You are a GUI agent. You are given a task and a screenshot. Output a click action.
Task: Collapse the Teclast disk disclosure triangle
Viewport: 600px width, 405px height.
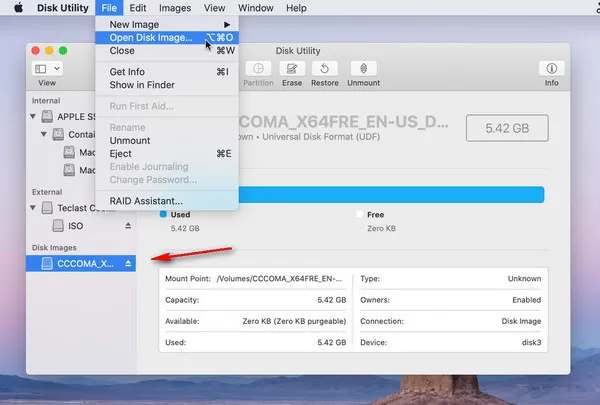tap(33, 208)
